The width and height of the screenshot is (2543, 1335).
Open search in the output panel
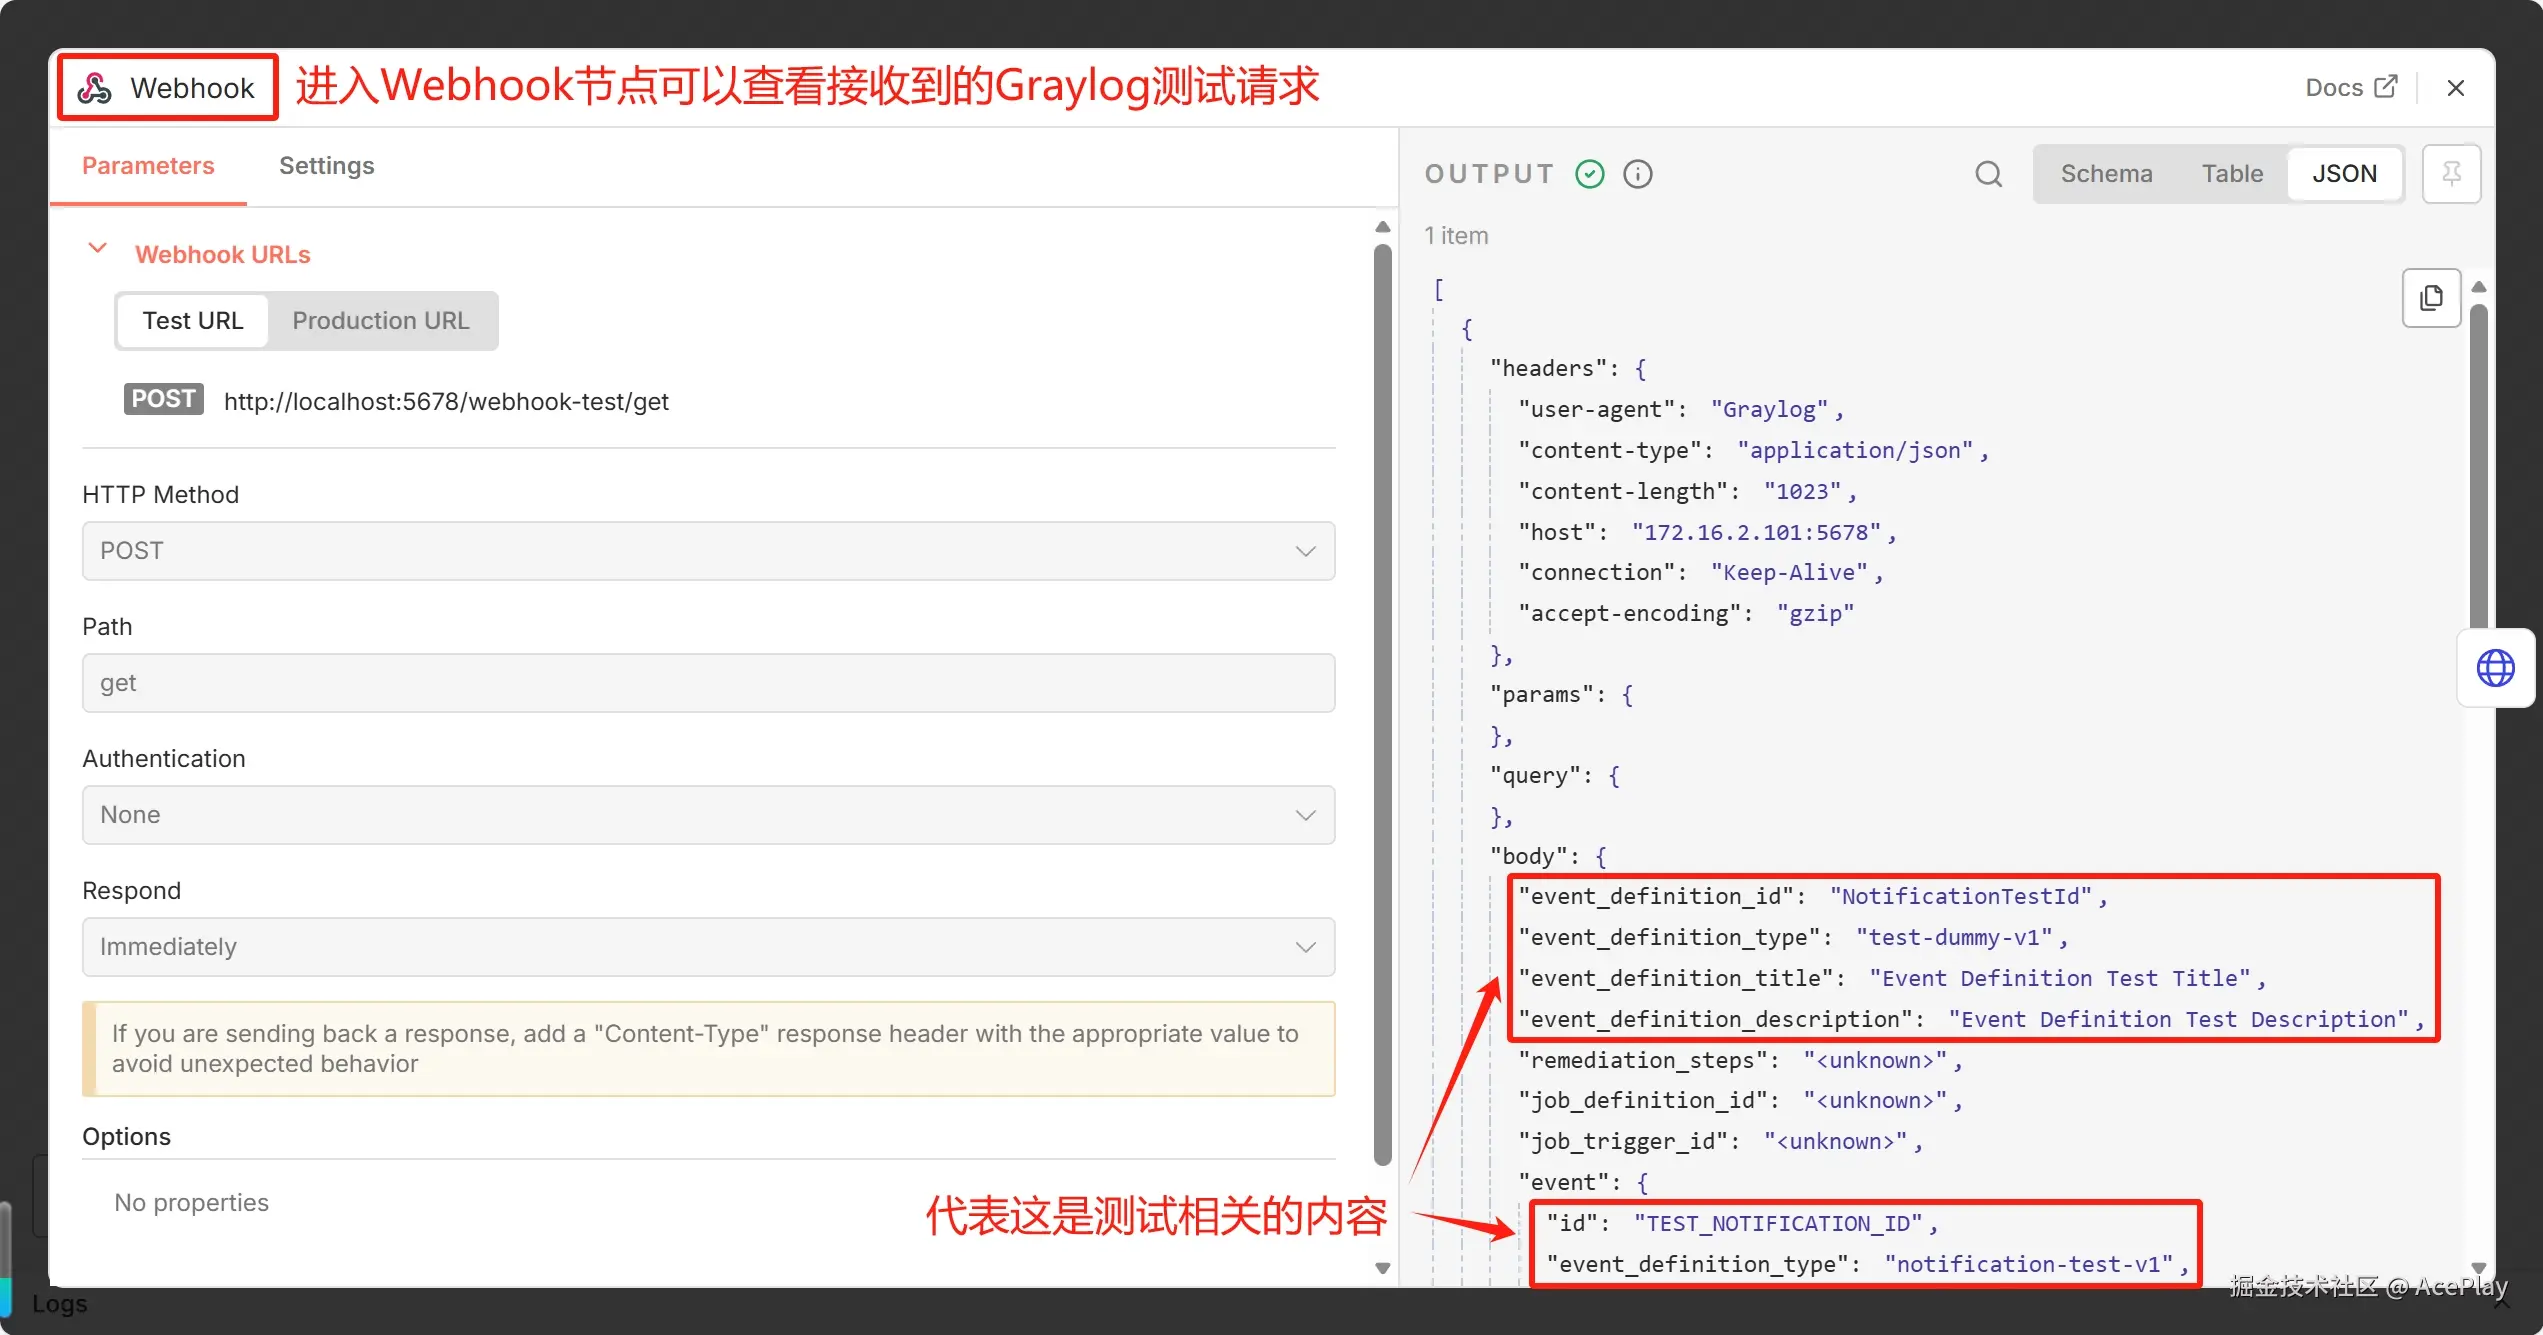(1989, 173)
